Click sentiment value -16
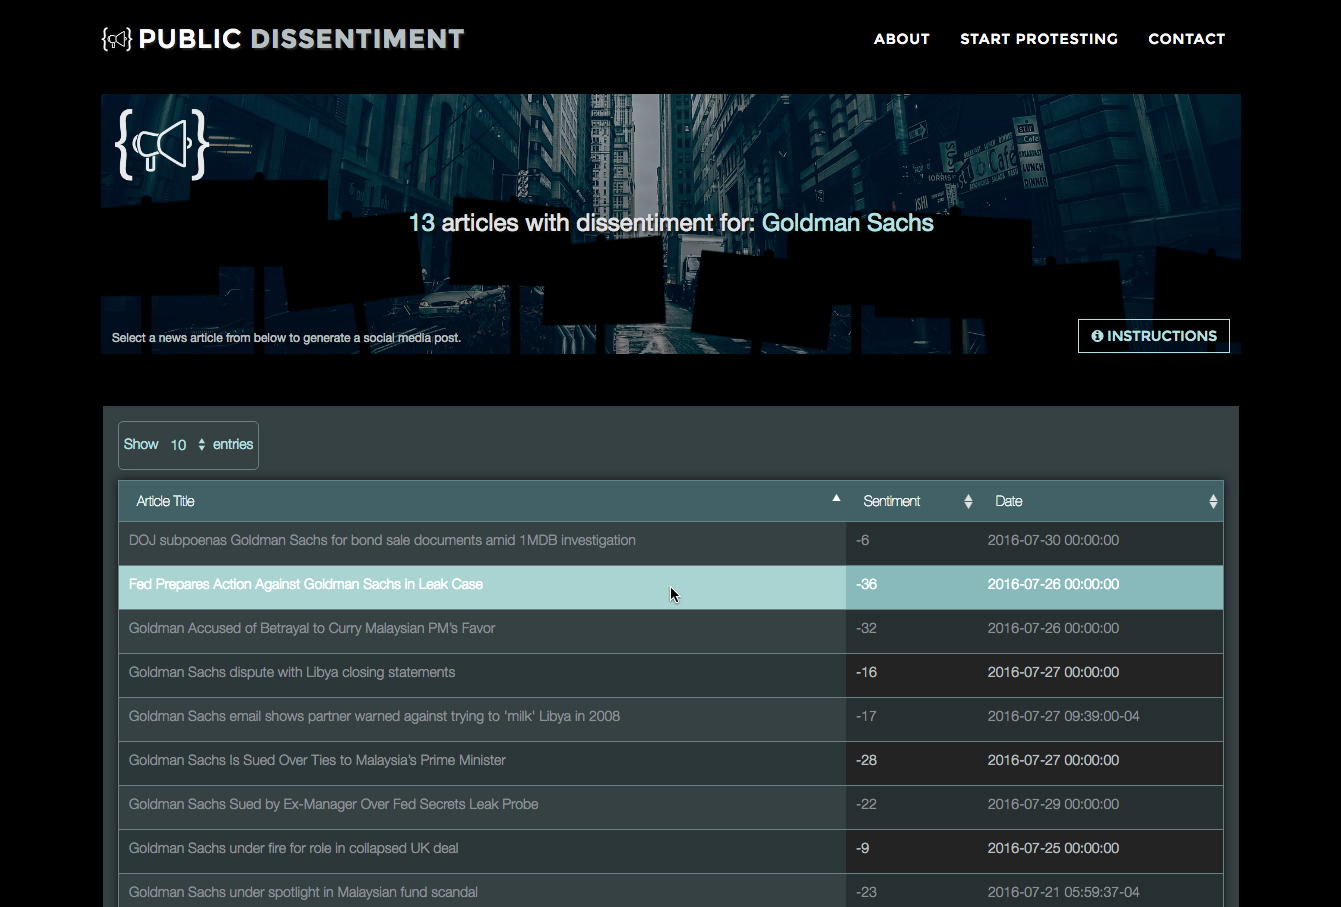1341x907 pixels. pyautogui.click(x=866, y=672)
